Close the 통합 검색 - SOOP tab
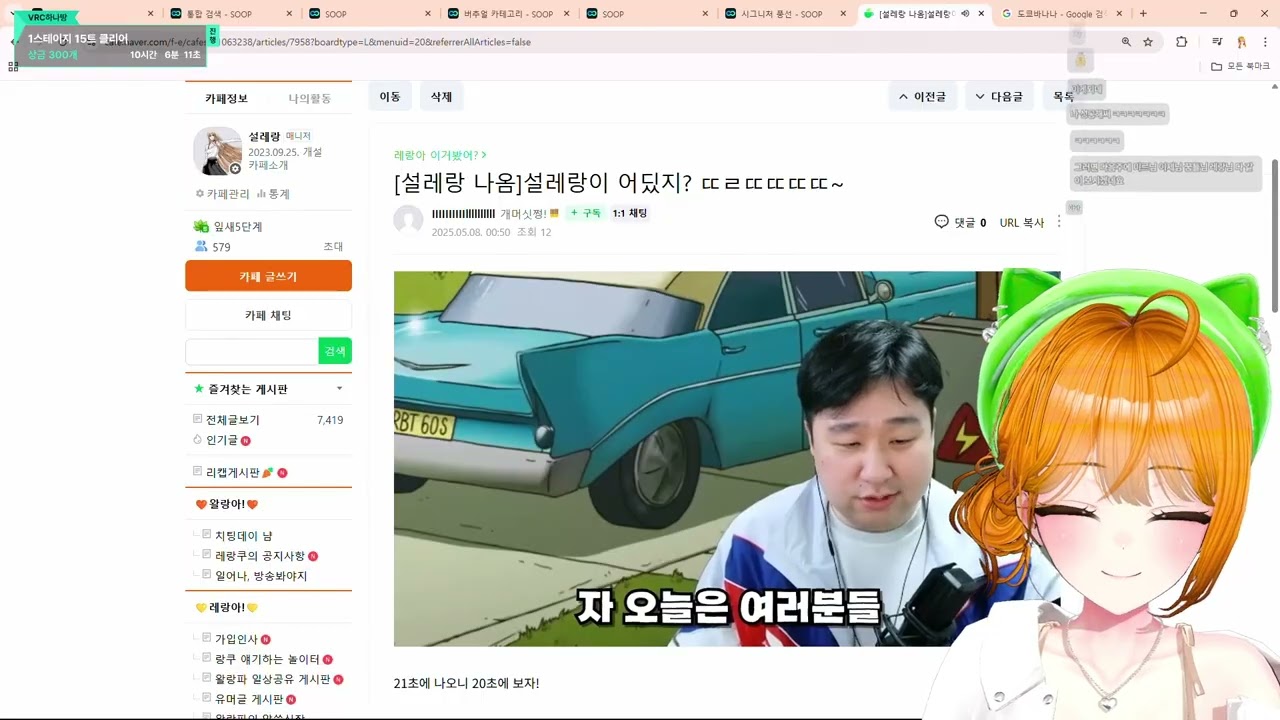 pos(289,14)
